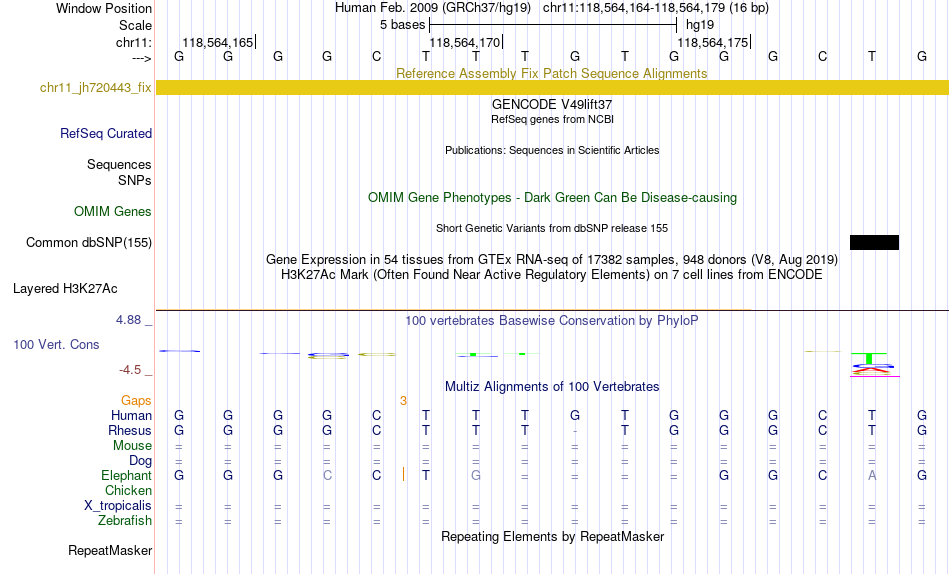Viewport: 950px width, 574px height.
Task: Click the Chicken species row label
Action: [x=128, y=490]
